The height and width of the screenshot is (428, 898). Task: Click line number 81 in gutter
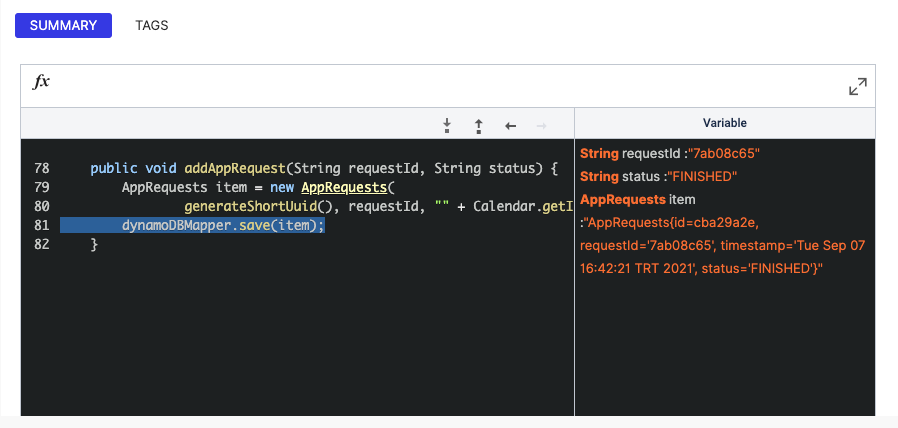[41, 226]
